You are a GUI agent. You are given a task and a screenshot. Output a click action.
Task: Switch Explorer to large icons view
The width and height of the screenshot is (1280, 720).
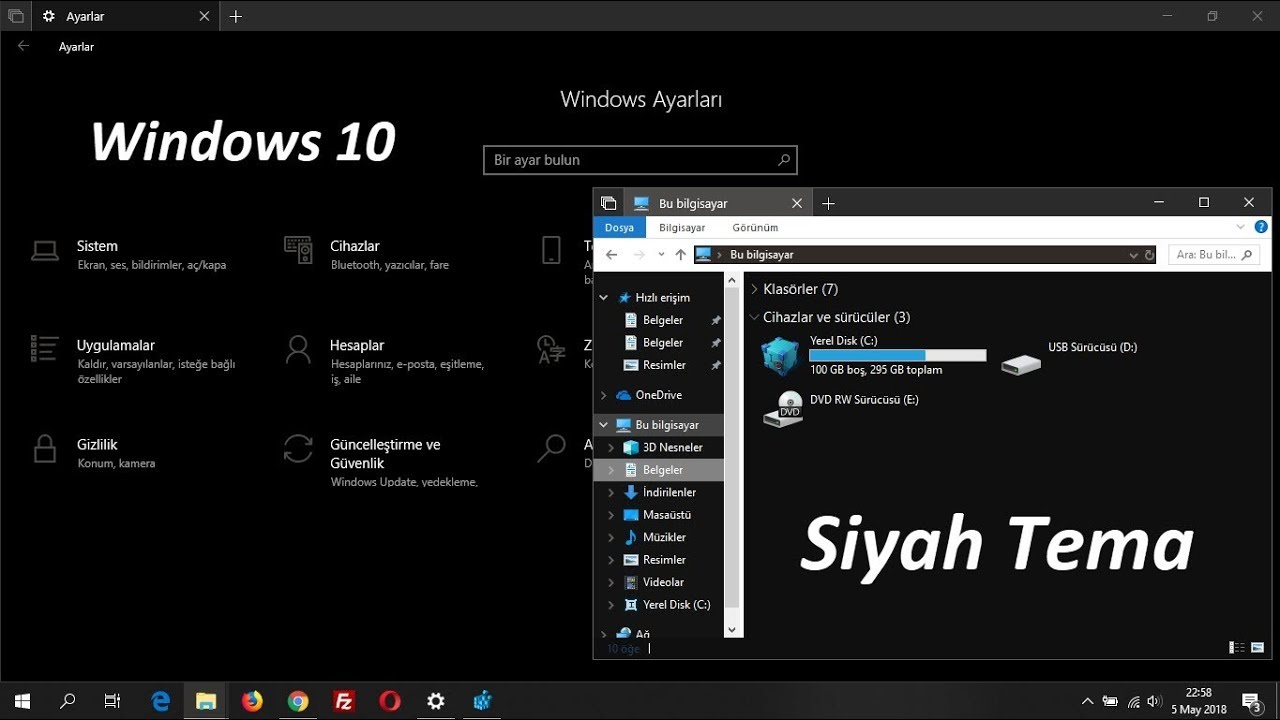[1258, 648]
